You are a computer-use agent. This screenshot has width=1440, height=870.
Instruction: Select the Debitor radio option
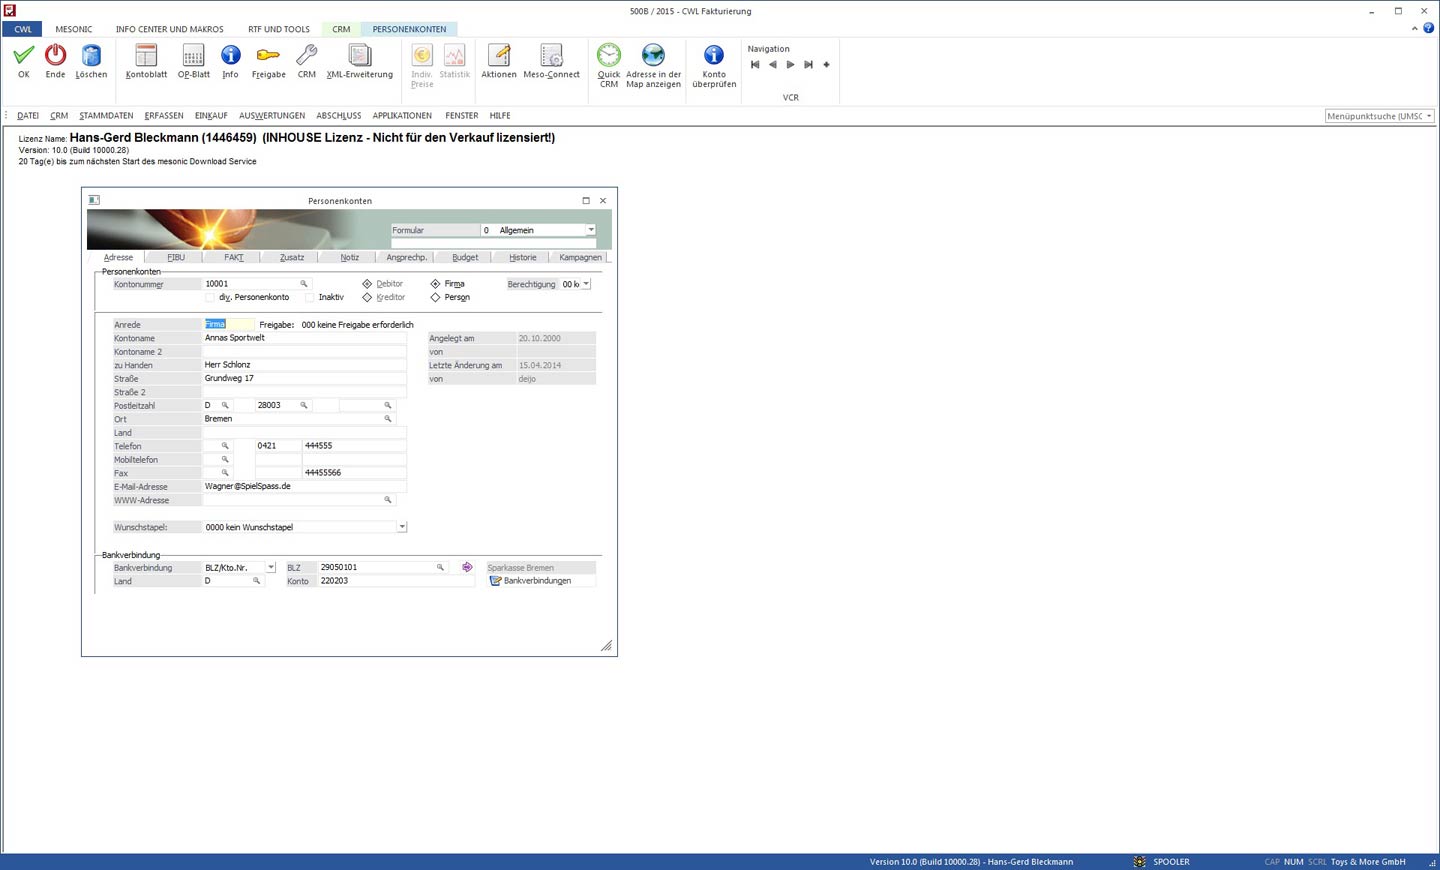(x=367, y=284)
